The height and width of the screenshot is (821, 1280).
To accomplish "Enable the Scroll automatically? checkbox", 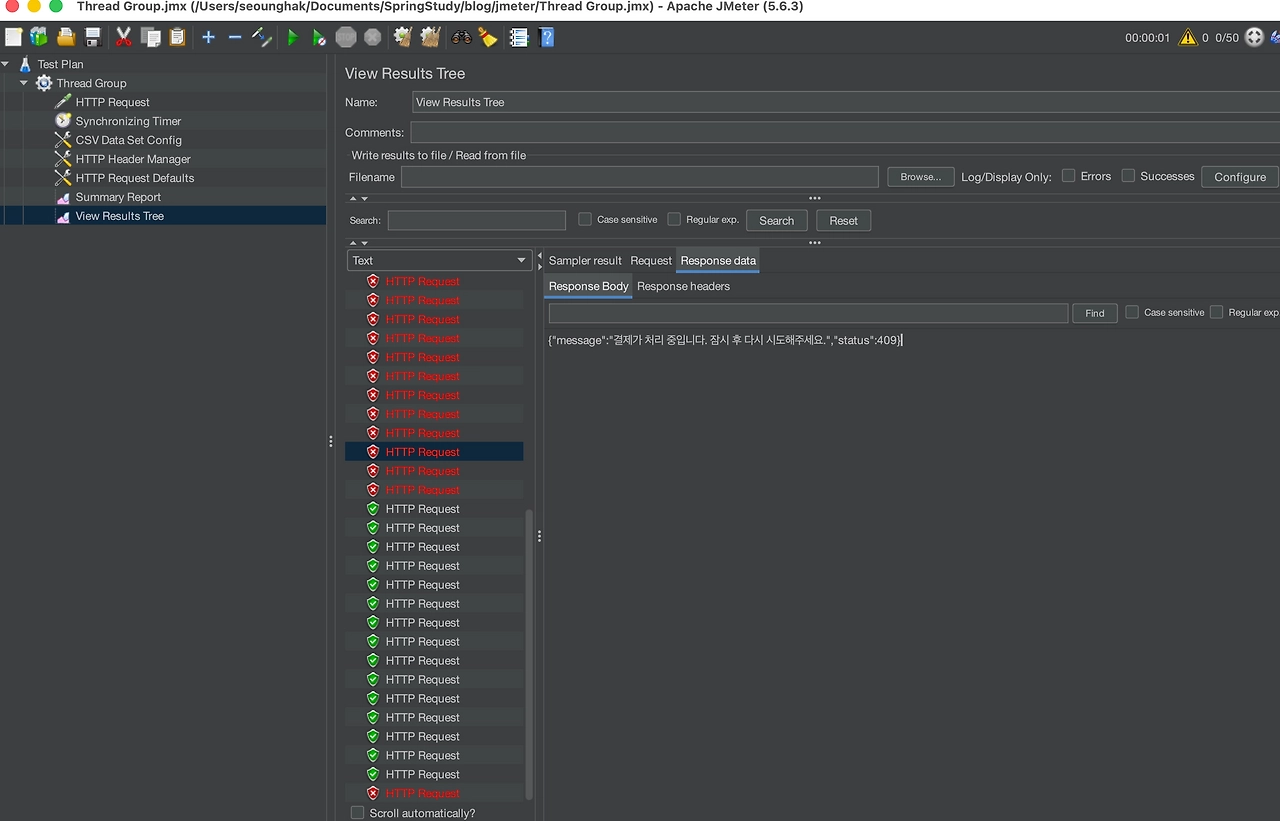I will pos(357,813).
